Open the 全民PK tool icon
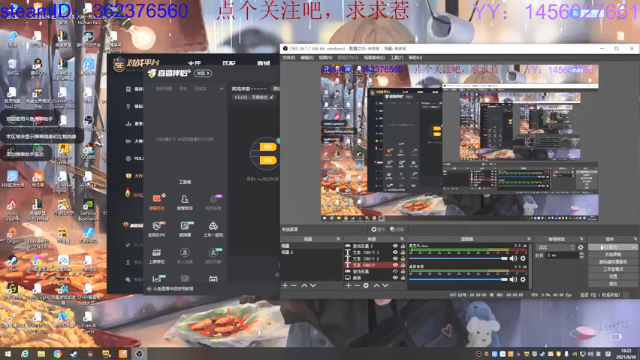This screenshot has width=640, height=360. (157, 229)
